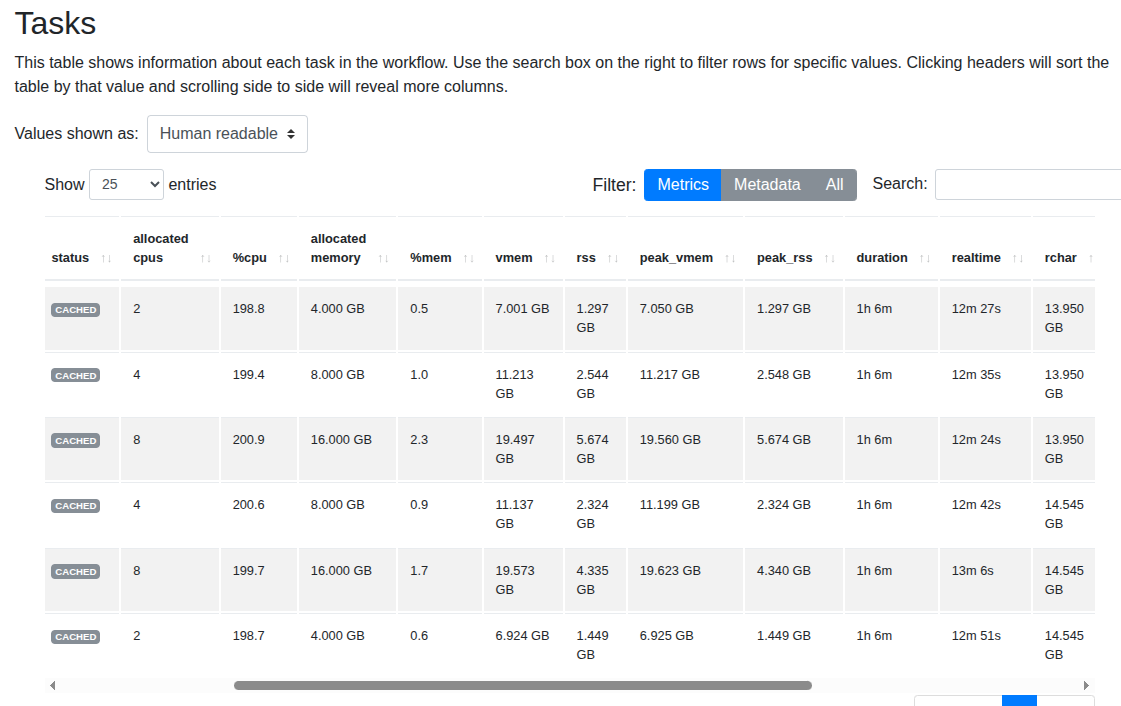
Task: Click the %cpu column sort arrows
Action: [284, 258]
